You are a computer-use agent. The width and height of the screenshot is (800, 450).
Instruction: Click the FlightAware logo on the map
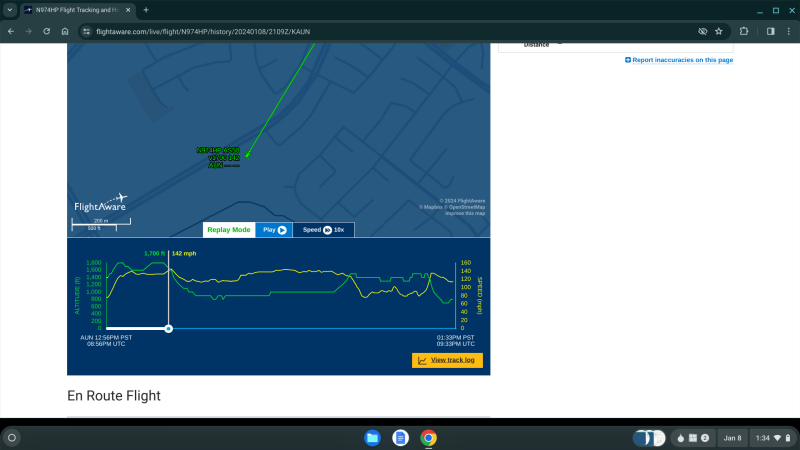tap(101, 203)
